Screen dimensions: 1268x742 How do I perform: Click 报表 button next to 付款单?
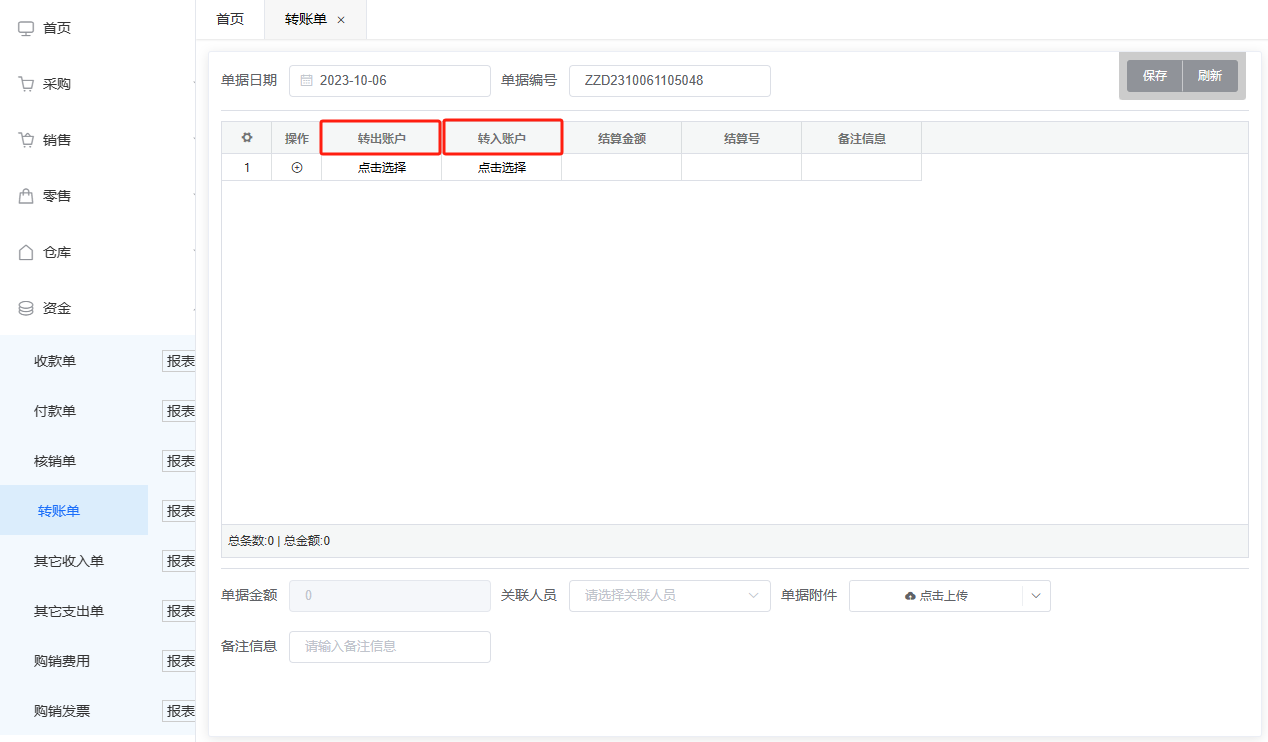[x=180, y=411]
